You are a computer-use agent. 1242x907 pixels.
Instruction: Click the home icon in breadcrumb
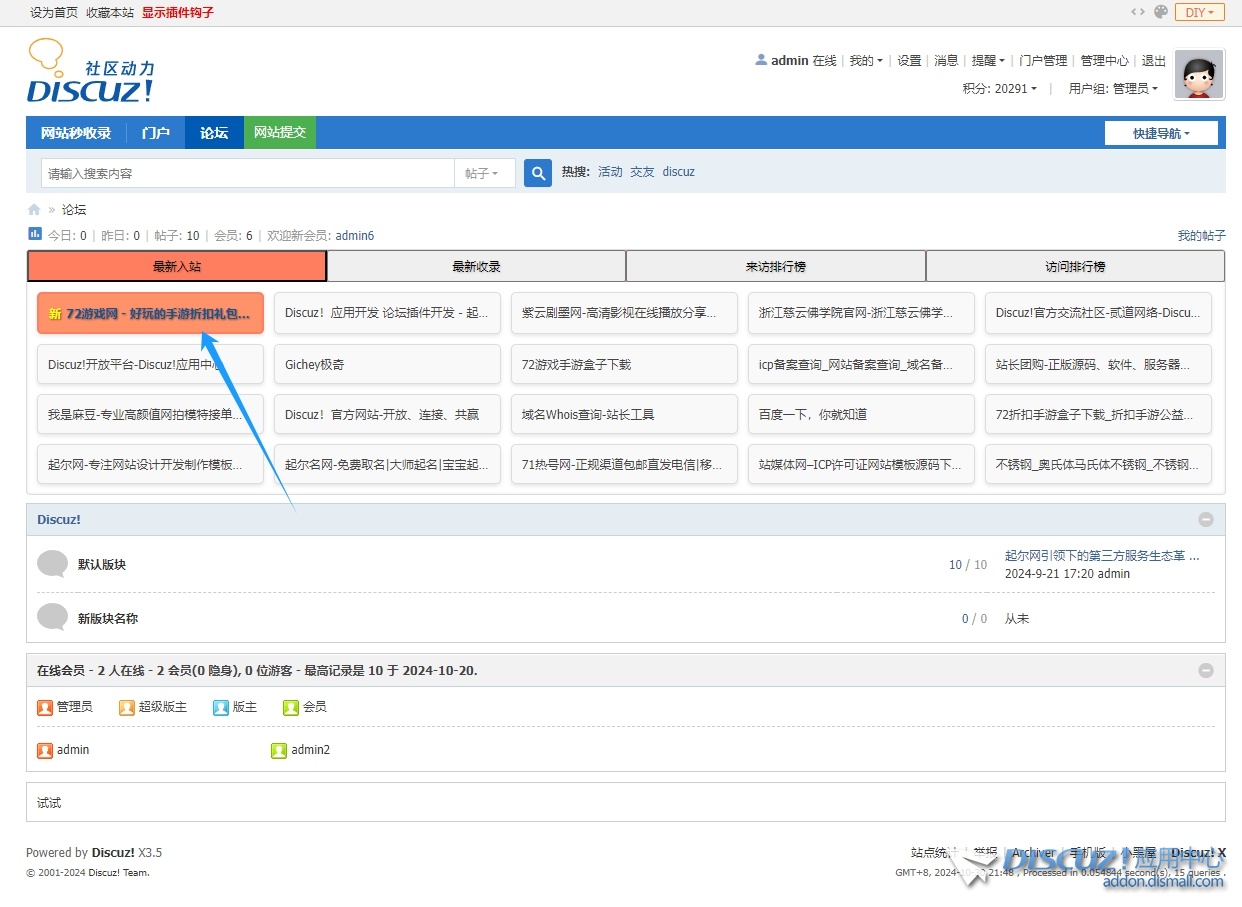click(x=34, y=210)
